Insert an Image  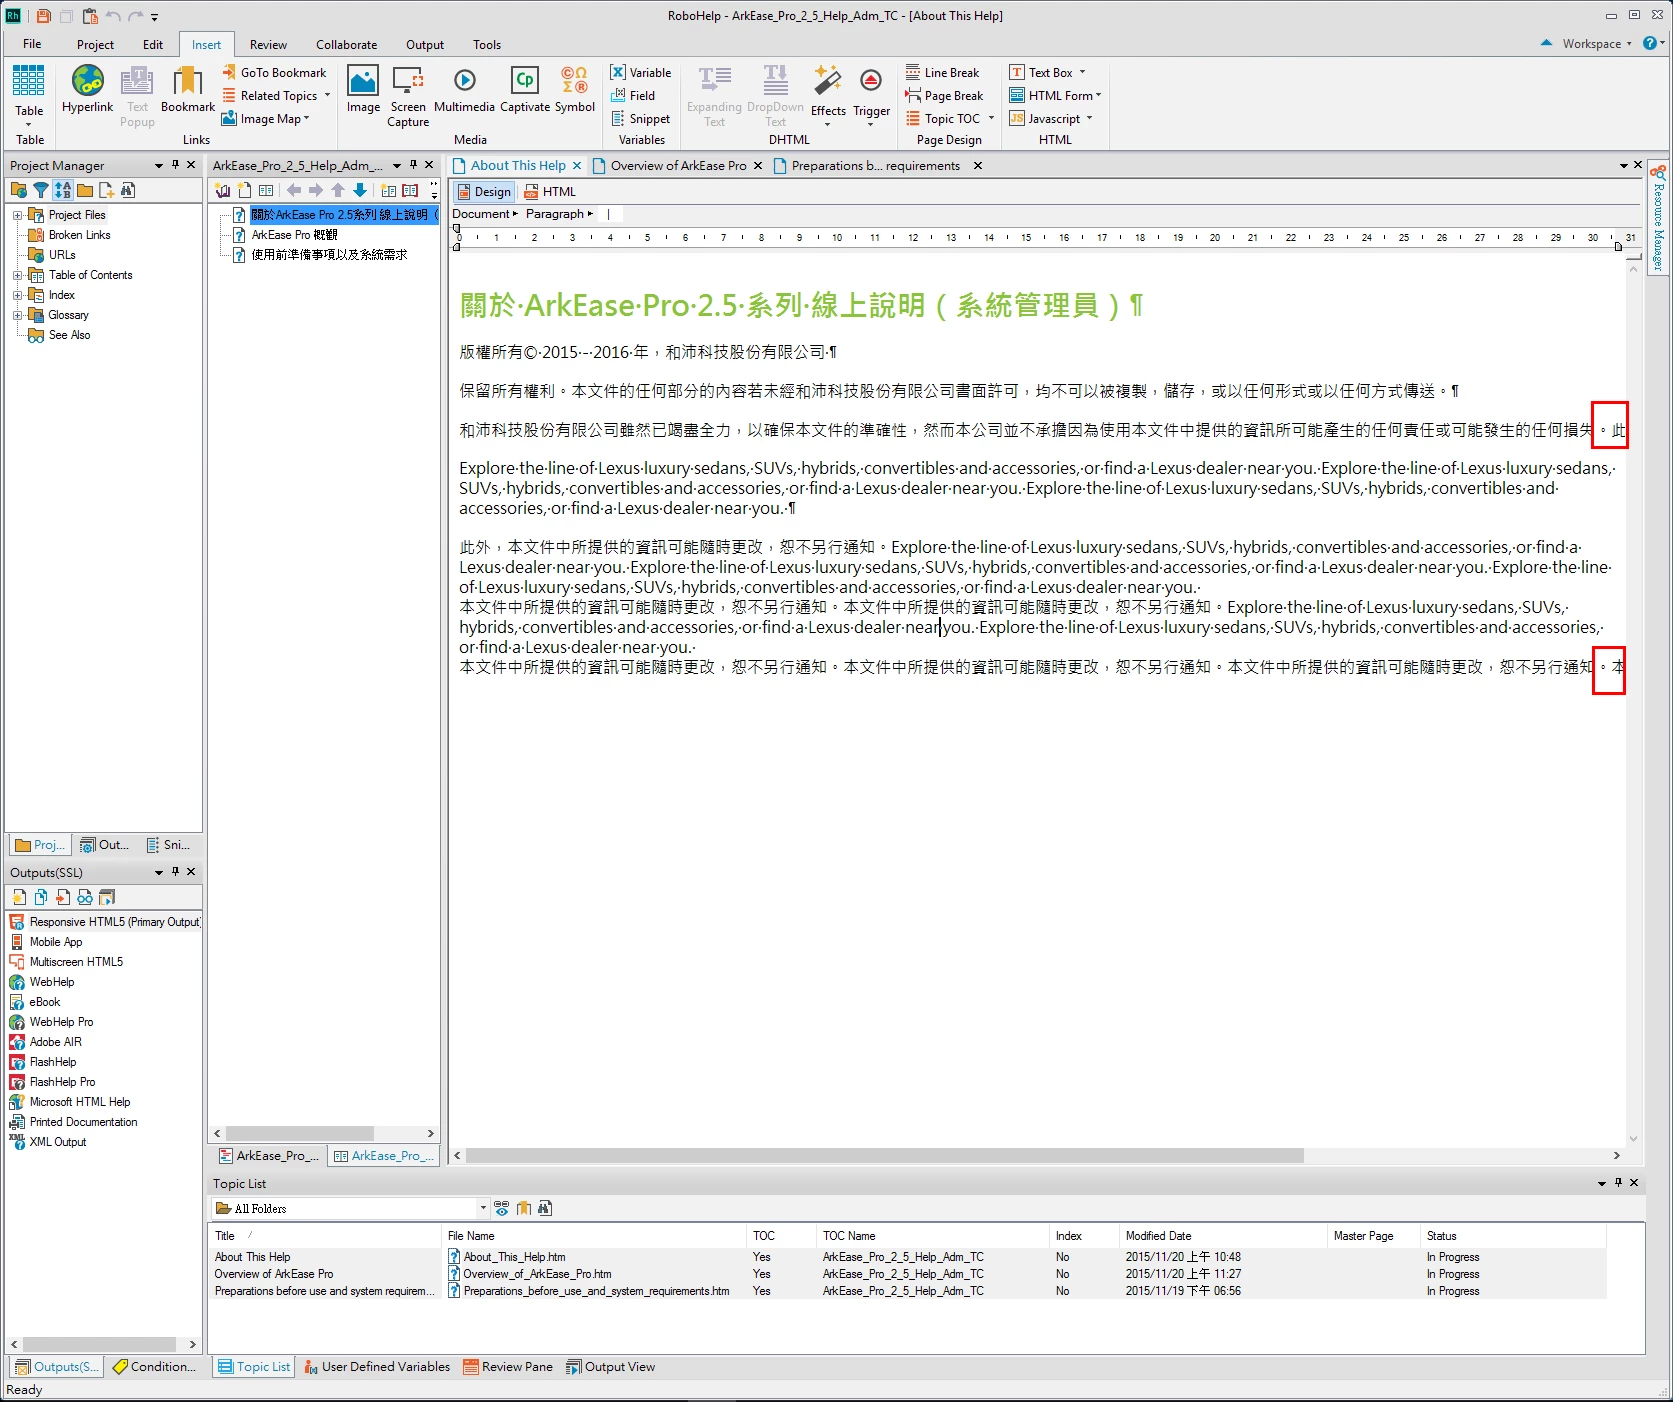363,89
